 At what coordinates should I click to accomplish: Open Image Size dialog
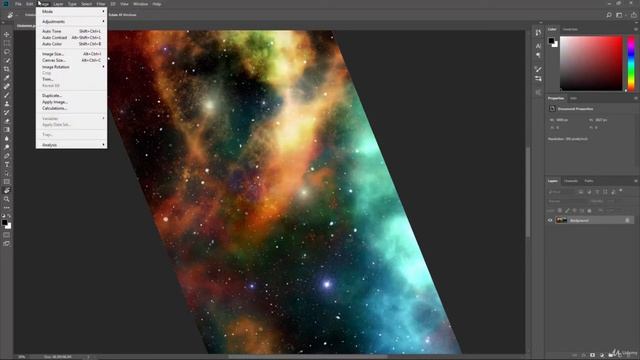[x=71, y=54]
